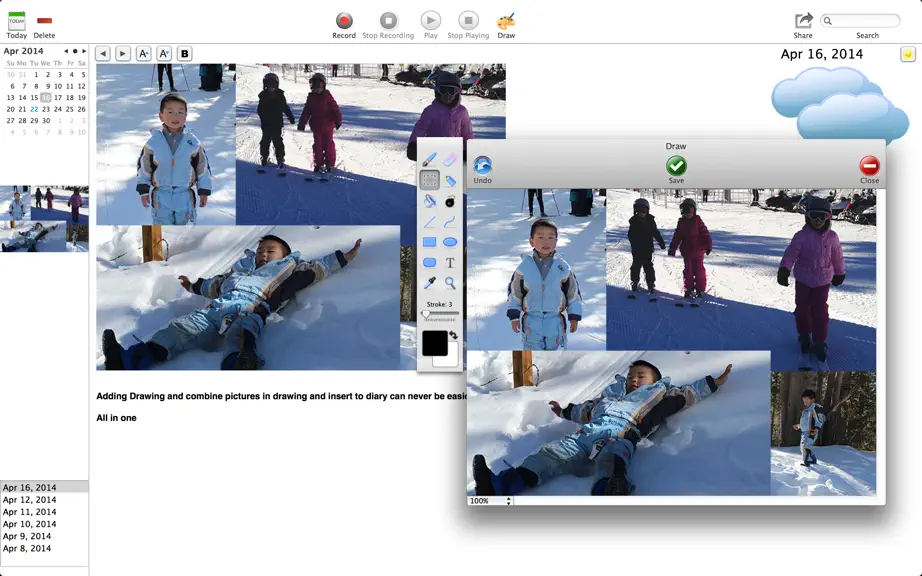Swap foreground and background colors
922x576 pixels.
point(453,334)
